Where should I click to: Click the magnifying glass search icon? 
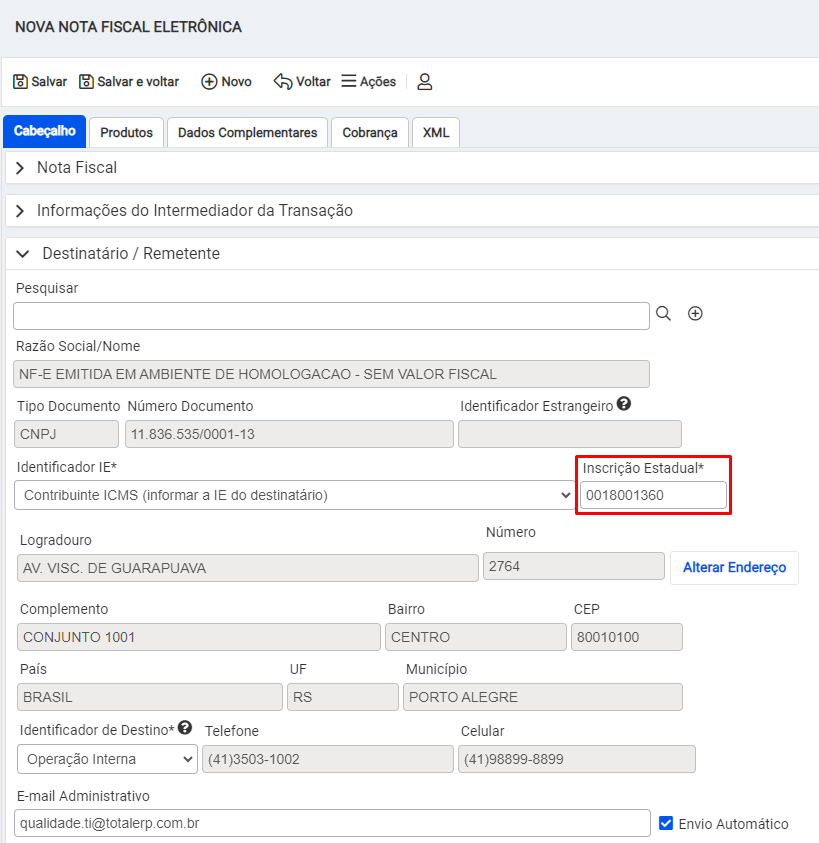pos(664,313)
